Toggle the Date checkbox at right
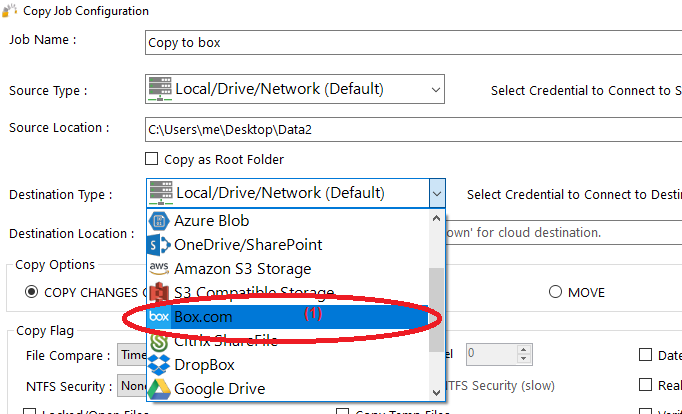Image resolution: width=682 pixels, height=414 pixels. pyautogui.click(x=645, y=355)
